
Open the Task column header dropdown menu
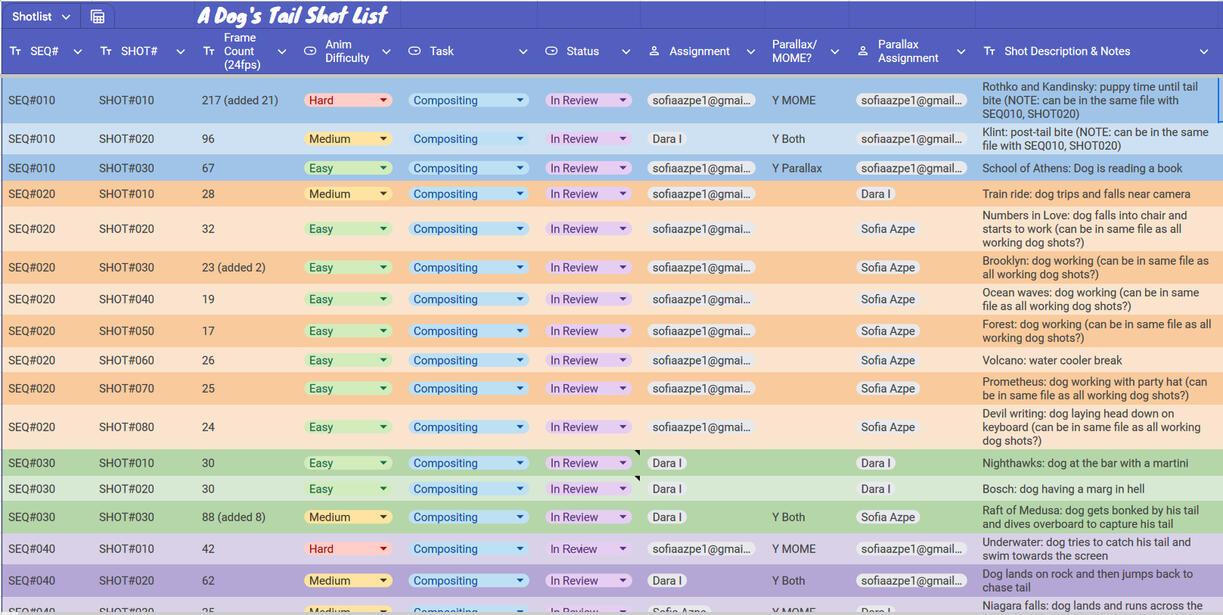point(523,51)
